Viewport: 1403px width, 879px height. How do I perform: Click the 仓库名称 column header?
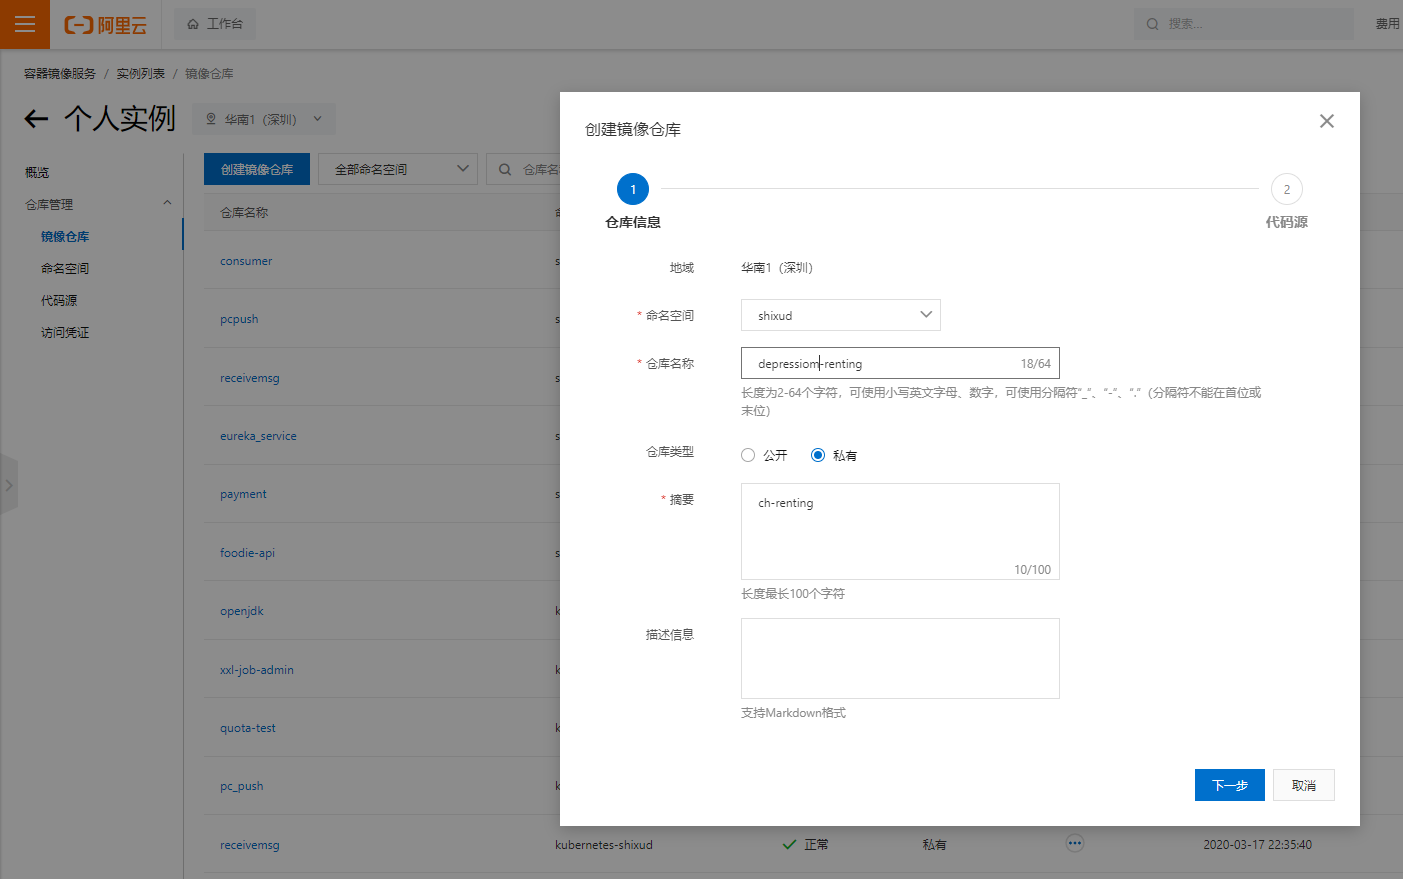244,212
